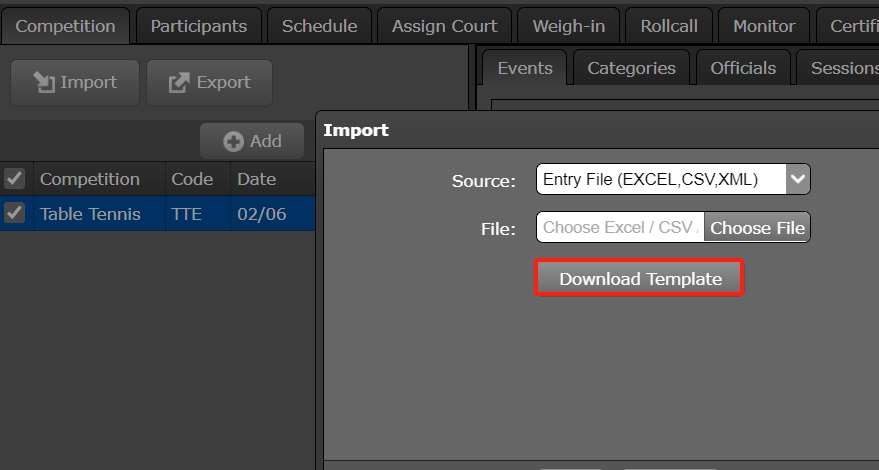Go to the Assign Court tab

[444, 26]
